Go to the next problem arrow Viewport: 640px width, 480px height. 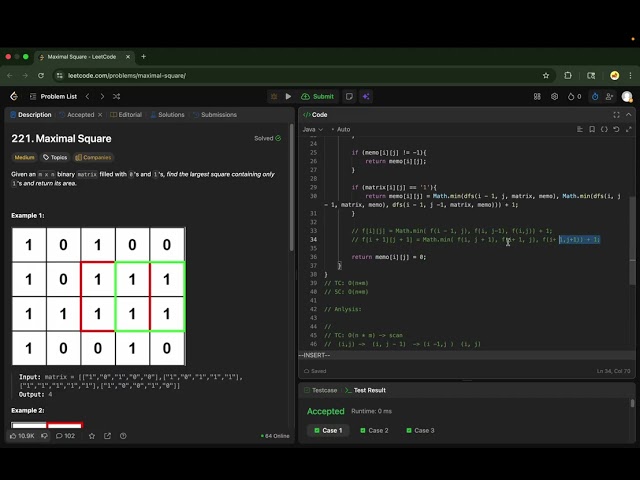pos(102,96)
